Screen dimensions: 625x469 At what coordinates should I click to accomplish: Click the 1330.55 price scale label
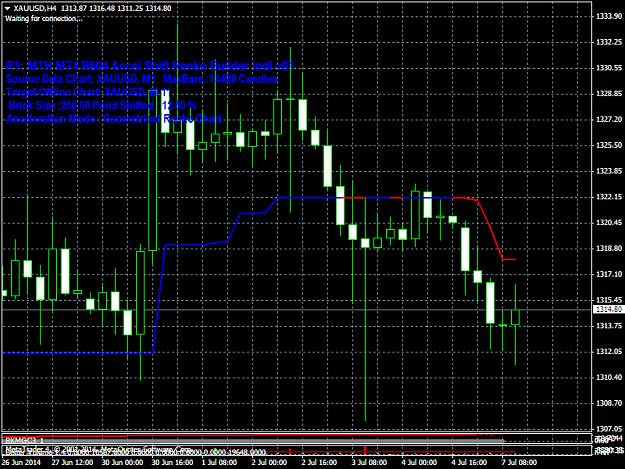click(609, 68)
